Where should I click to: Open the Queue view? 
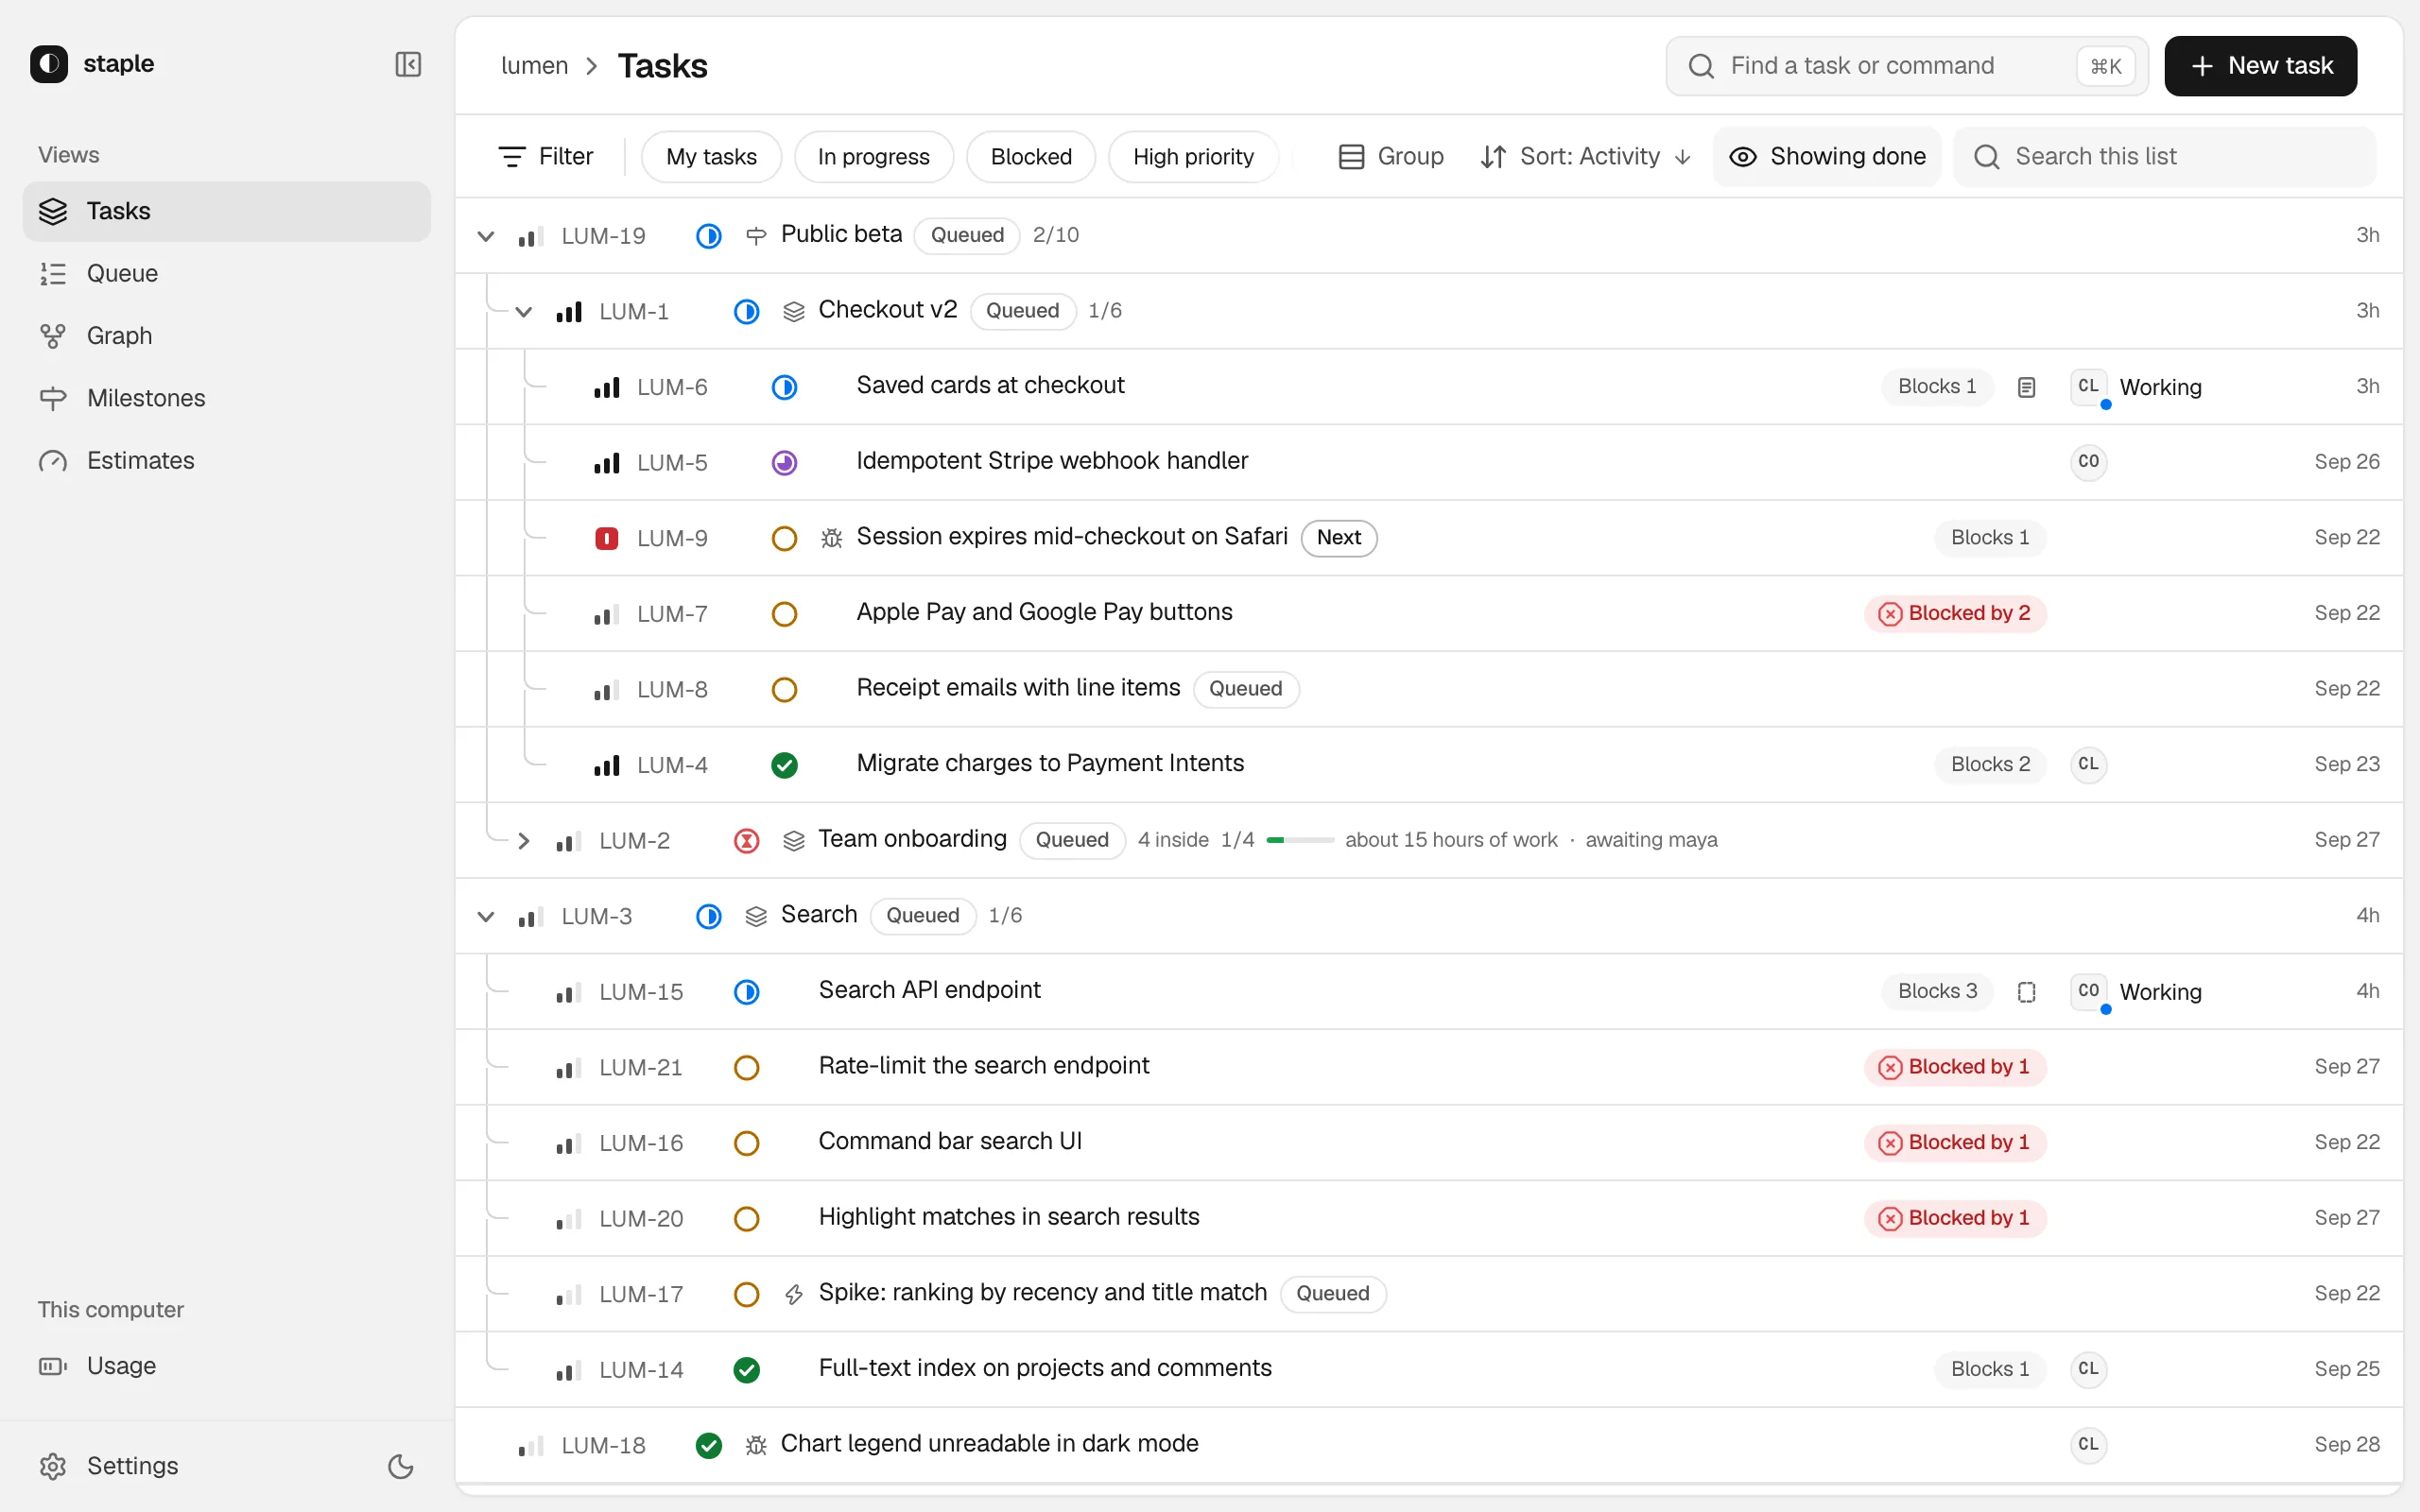pos(227,273)
